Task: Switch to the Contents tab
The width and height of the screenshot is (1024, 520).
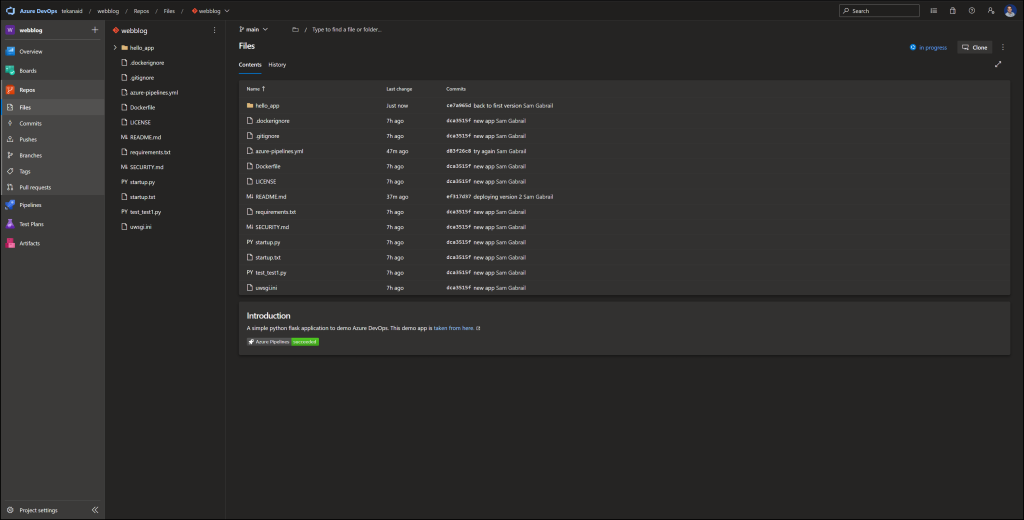Action: [250, 65]
